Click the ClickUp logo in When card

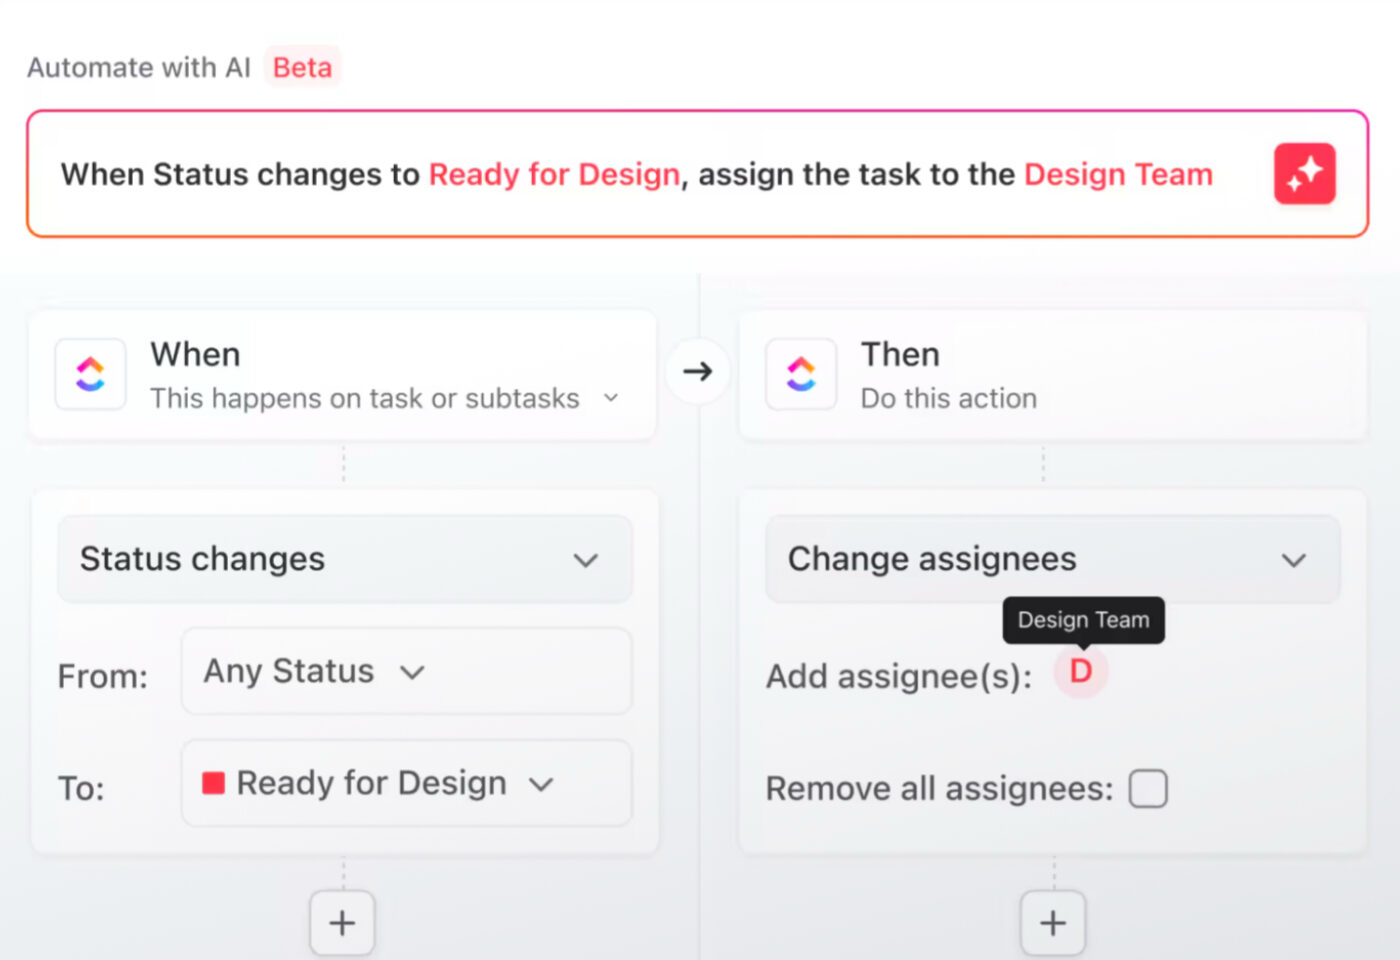(91, 375)
